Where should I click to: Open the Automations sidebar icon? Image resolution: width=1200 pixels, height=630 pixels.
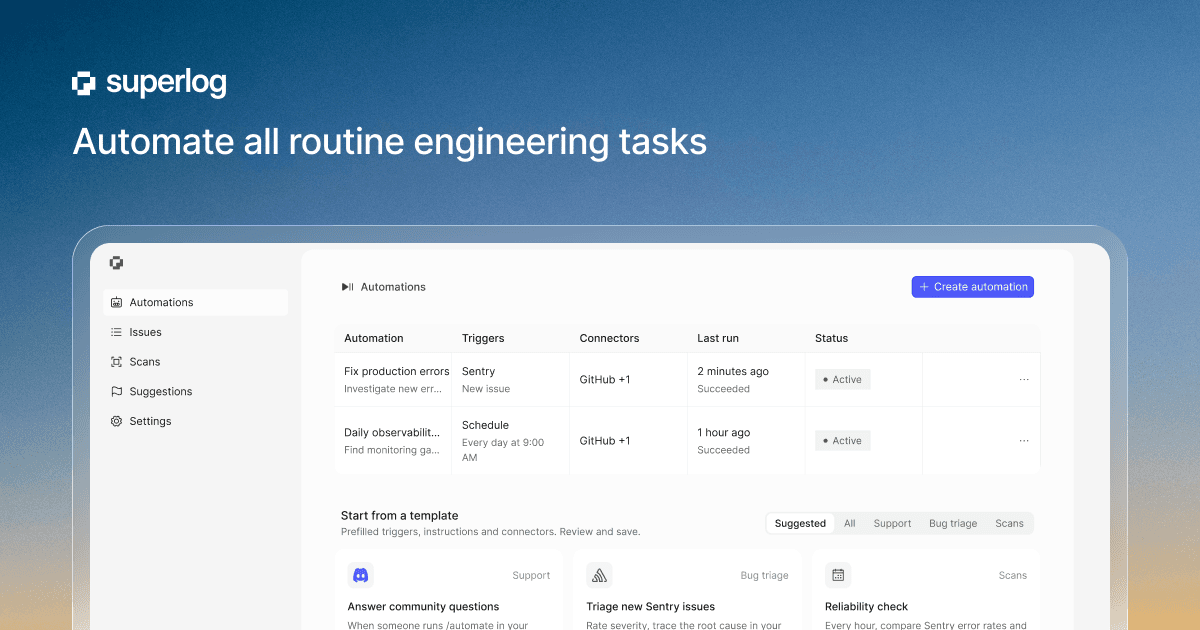[x=116, y=302]
